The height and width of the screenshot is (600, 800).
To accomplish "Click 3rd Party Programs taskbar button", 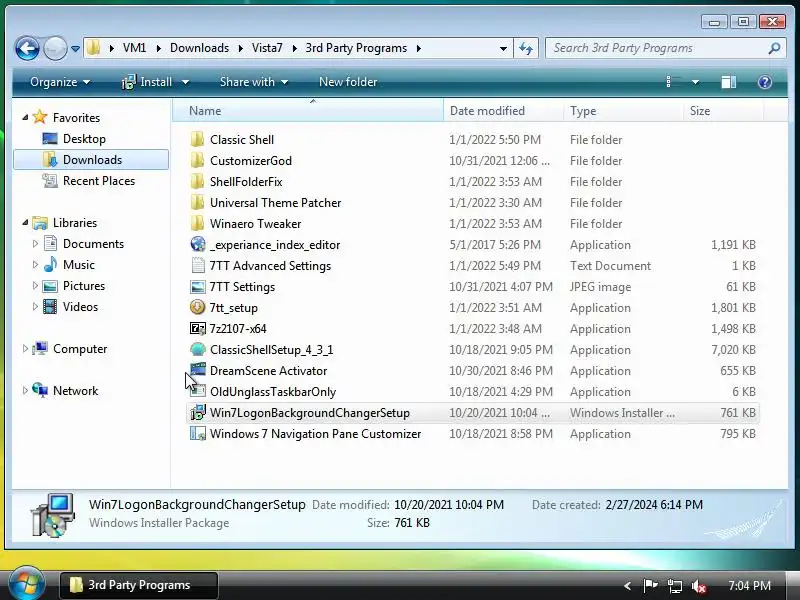I will (x=138, y=585).
